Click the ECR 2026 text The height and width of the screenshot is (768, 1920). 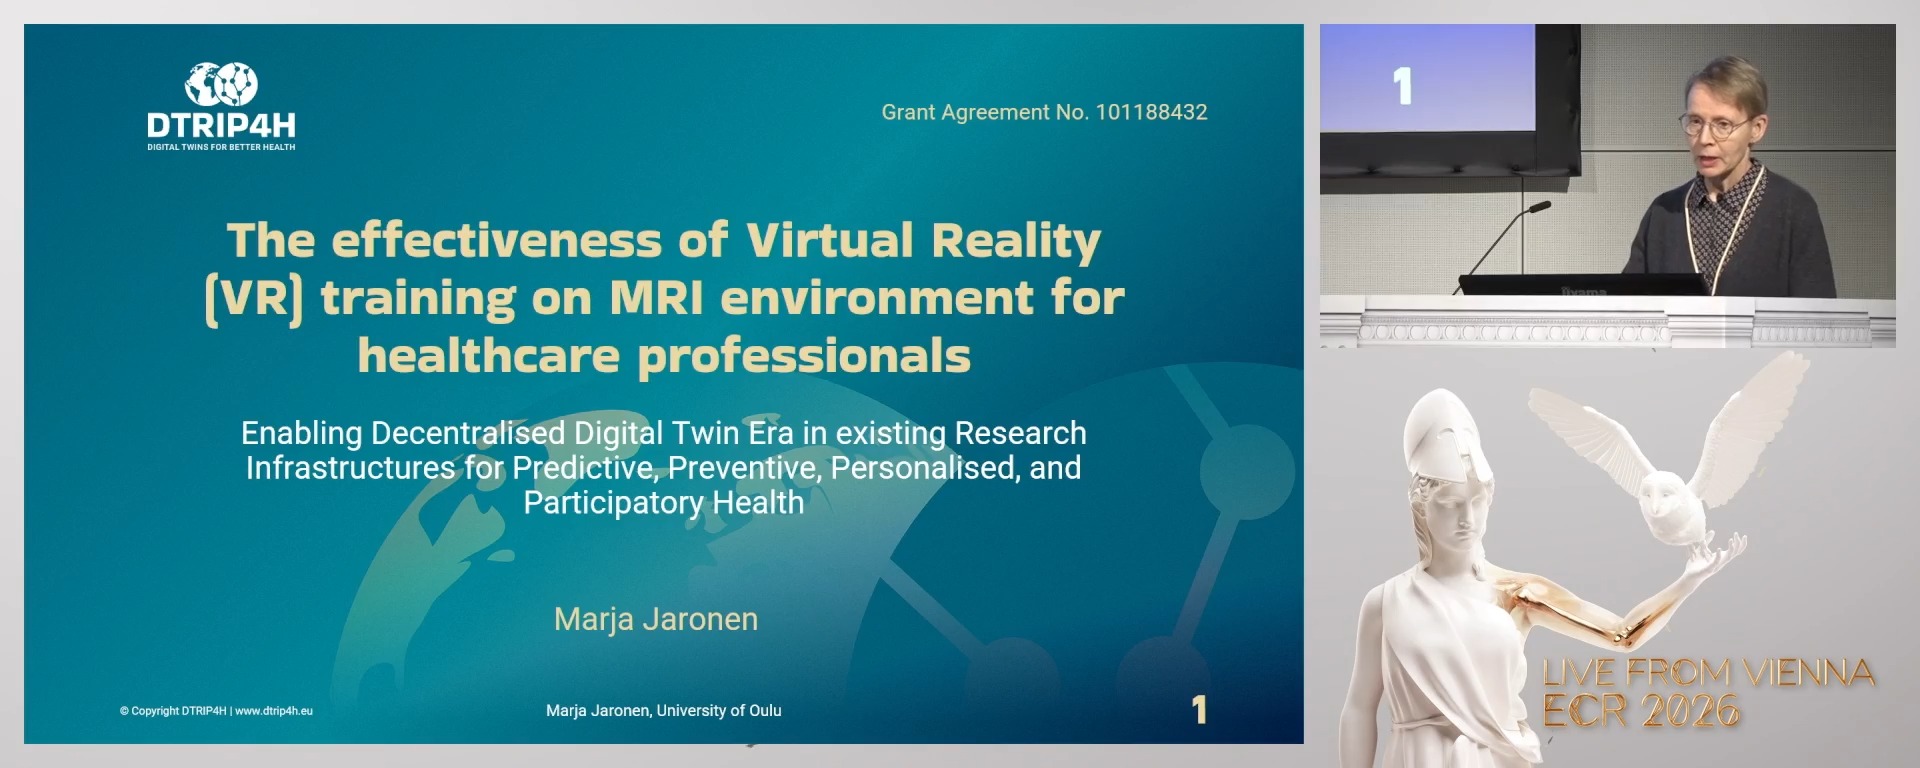click(x=1641, y=711)
